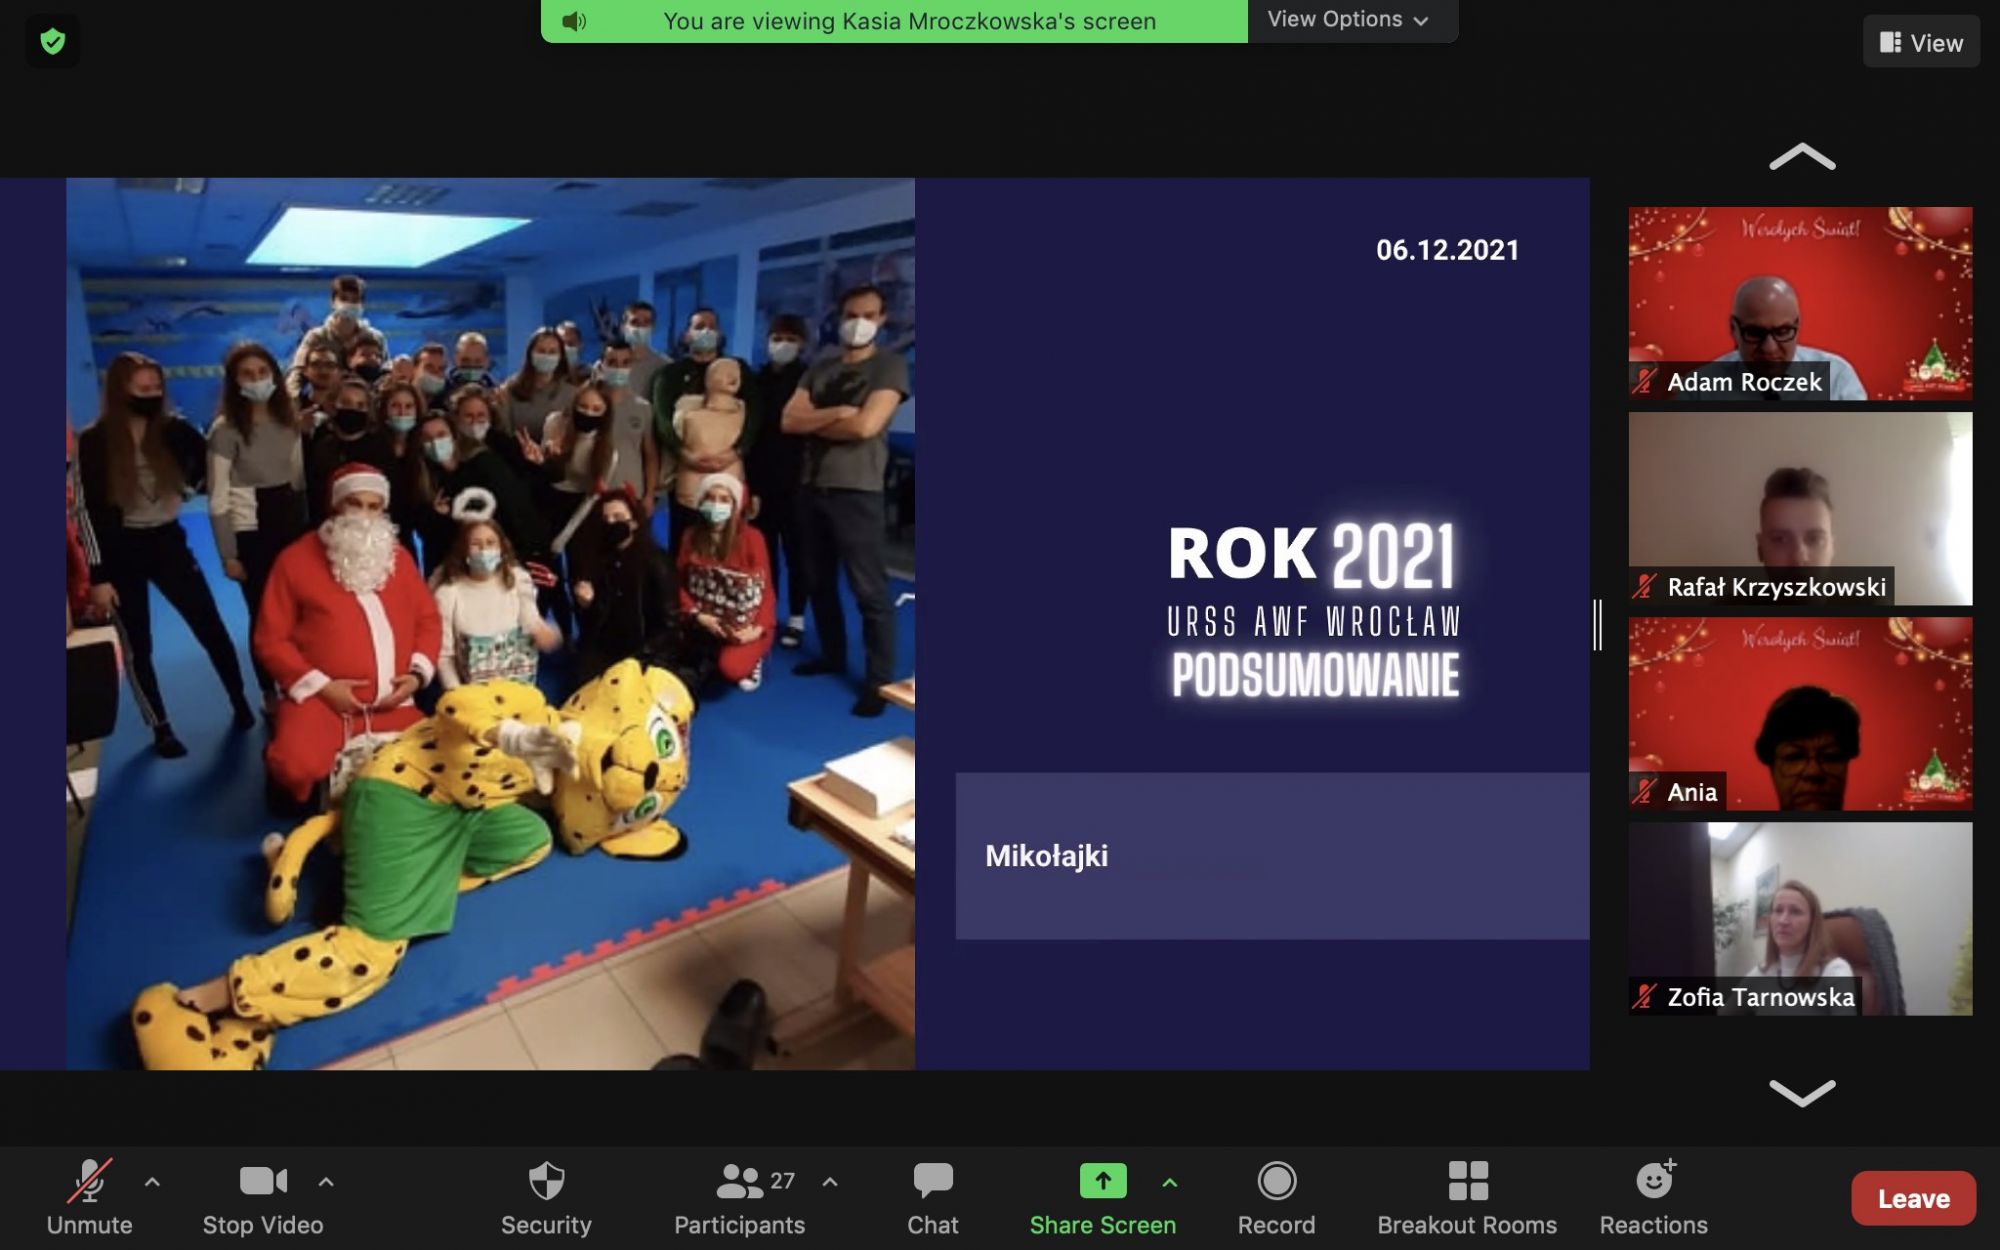The image size is (2000, 1250).
Task: Expand share options arrow next to Share Screen
Action: [x=1170, y=1183]
